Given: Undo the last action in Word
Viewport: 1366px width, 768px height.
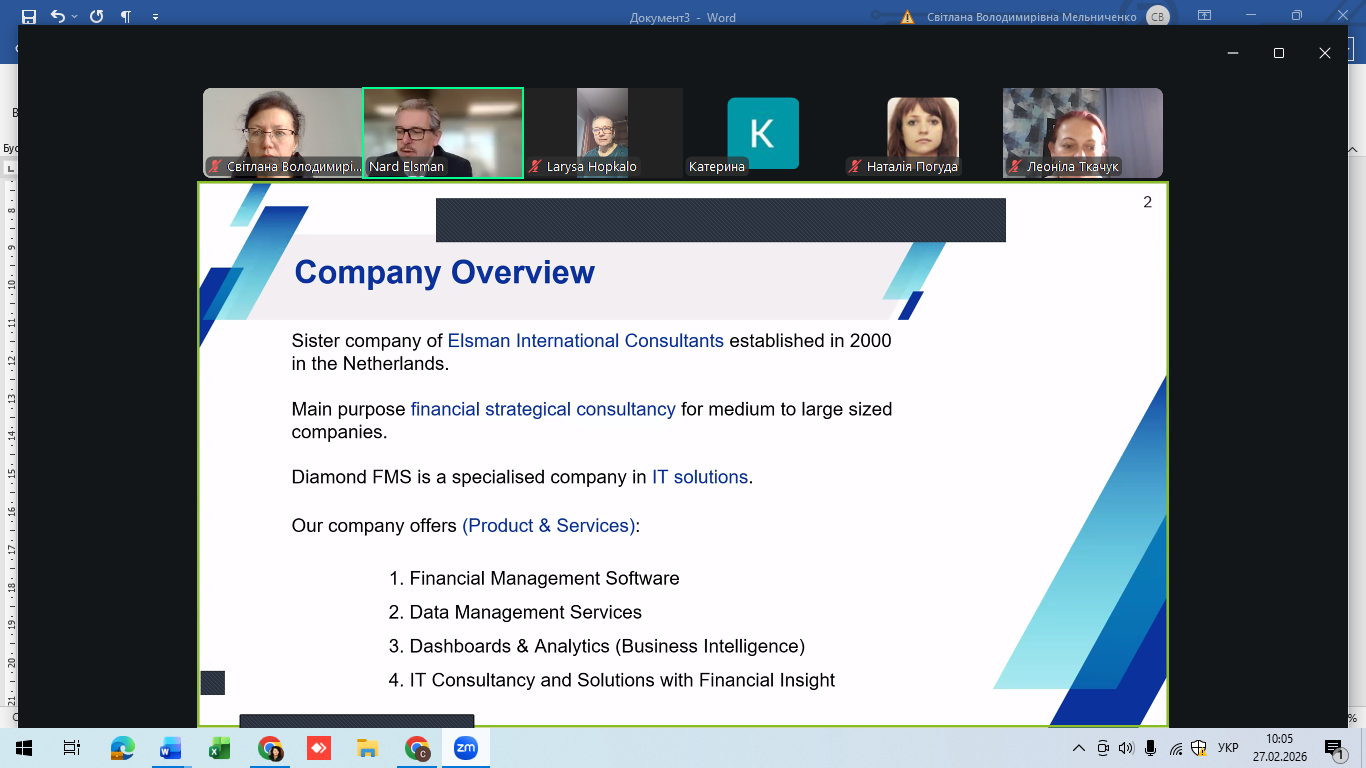Looking at the screenshot, I should 57,17.
